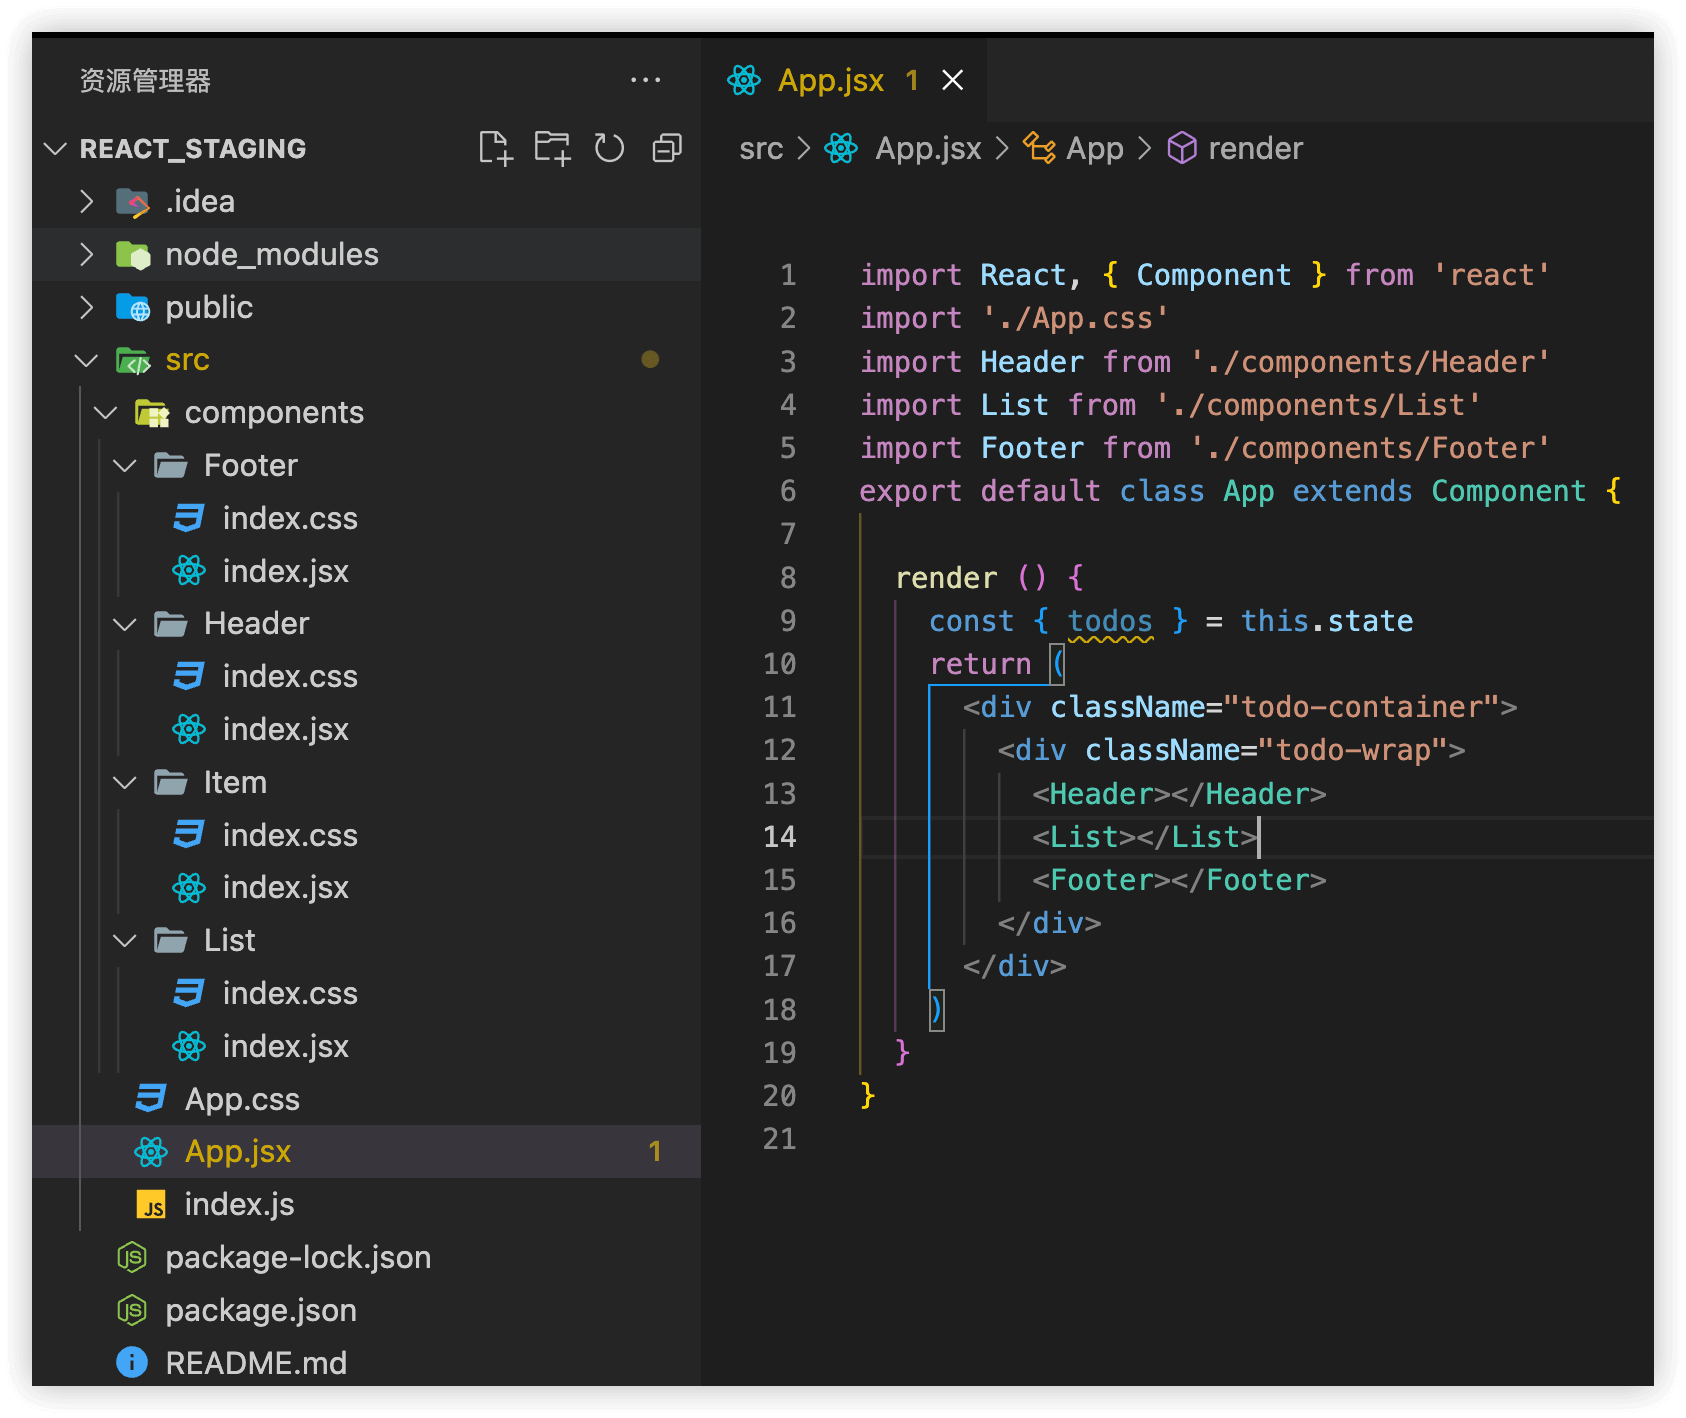Viewport: 1686px width, 1418px height.
Task: Click the info icon beside README.md
Action: (132, 1362)
